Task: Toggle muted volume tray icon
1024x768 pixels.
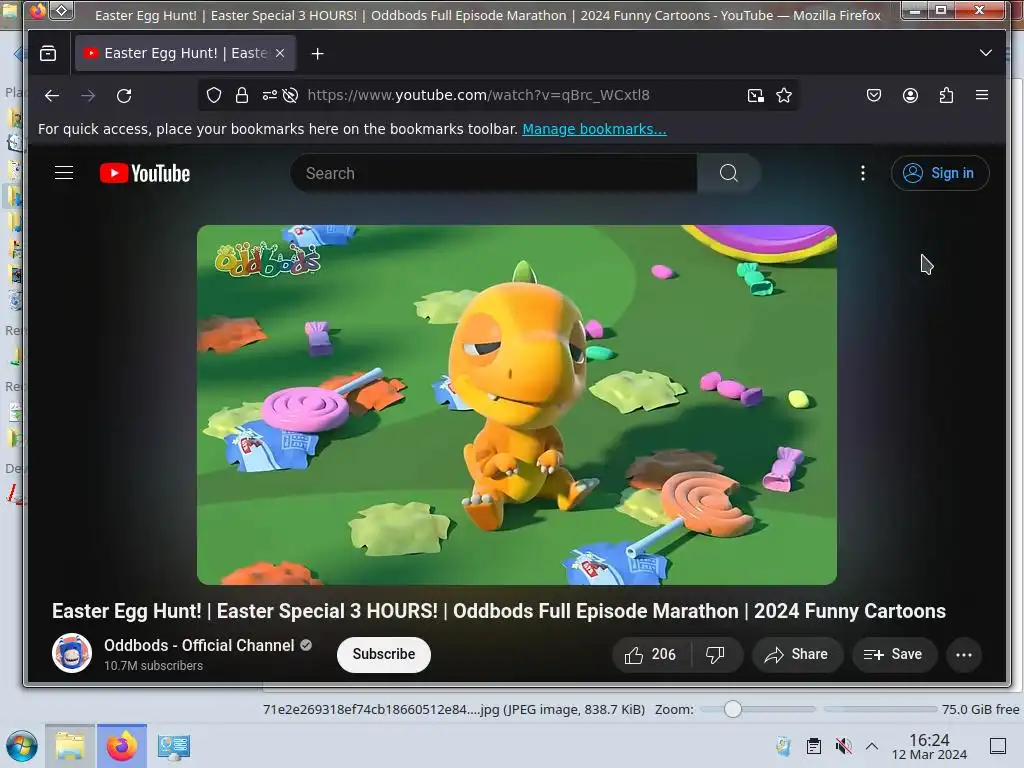Action: [843, 746]
